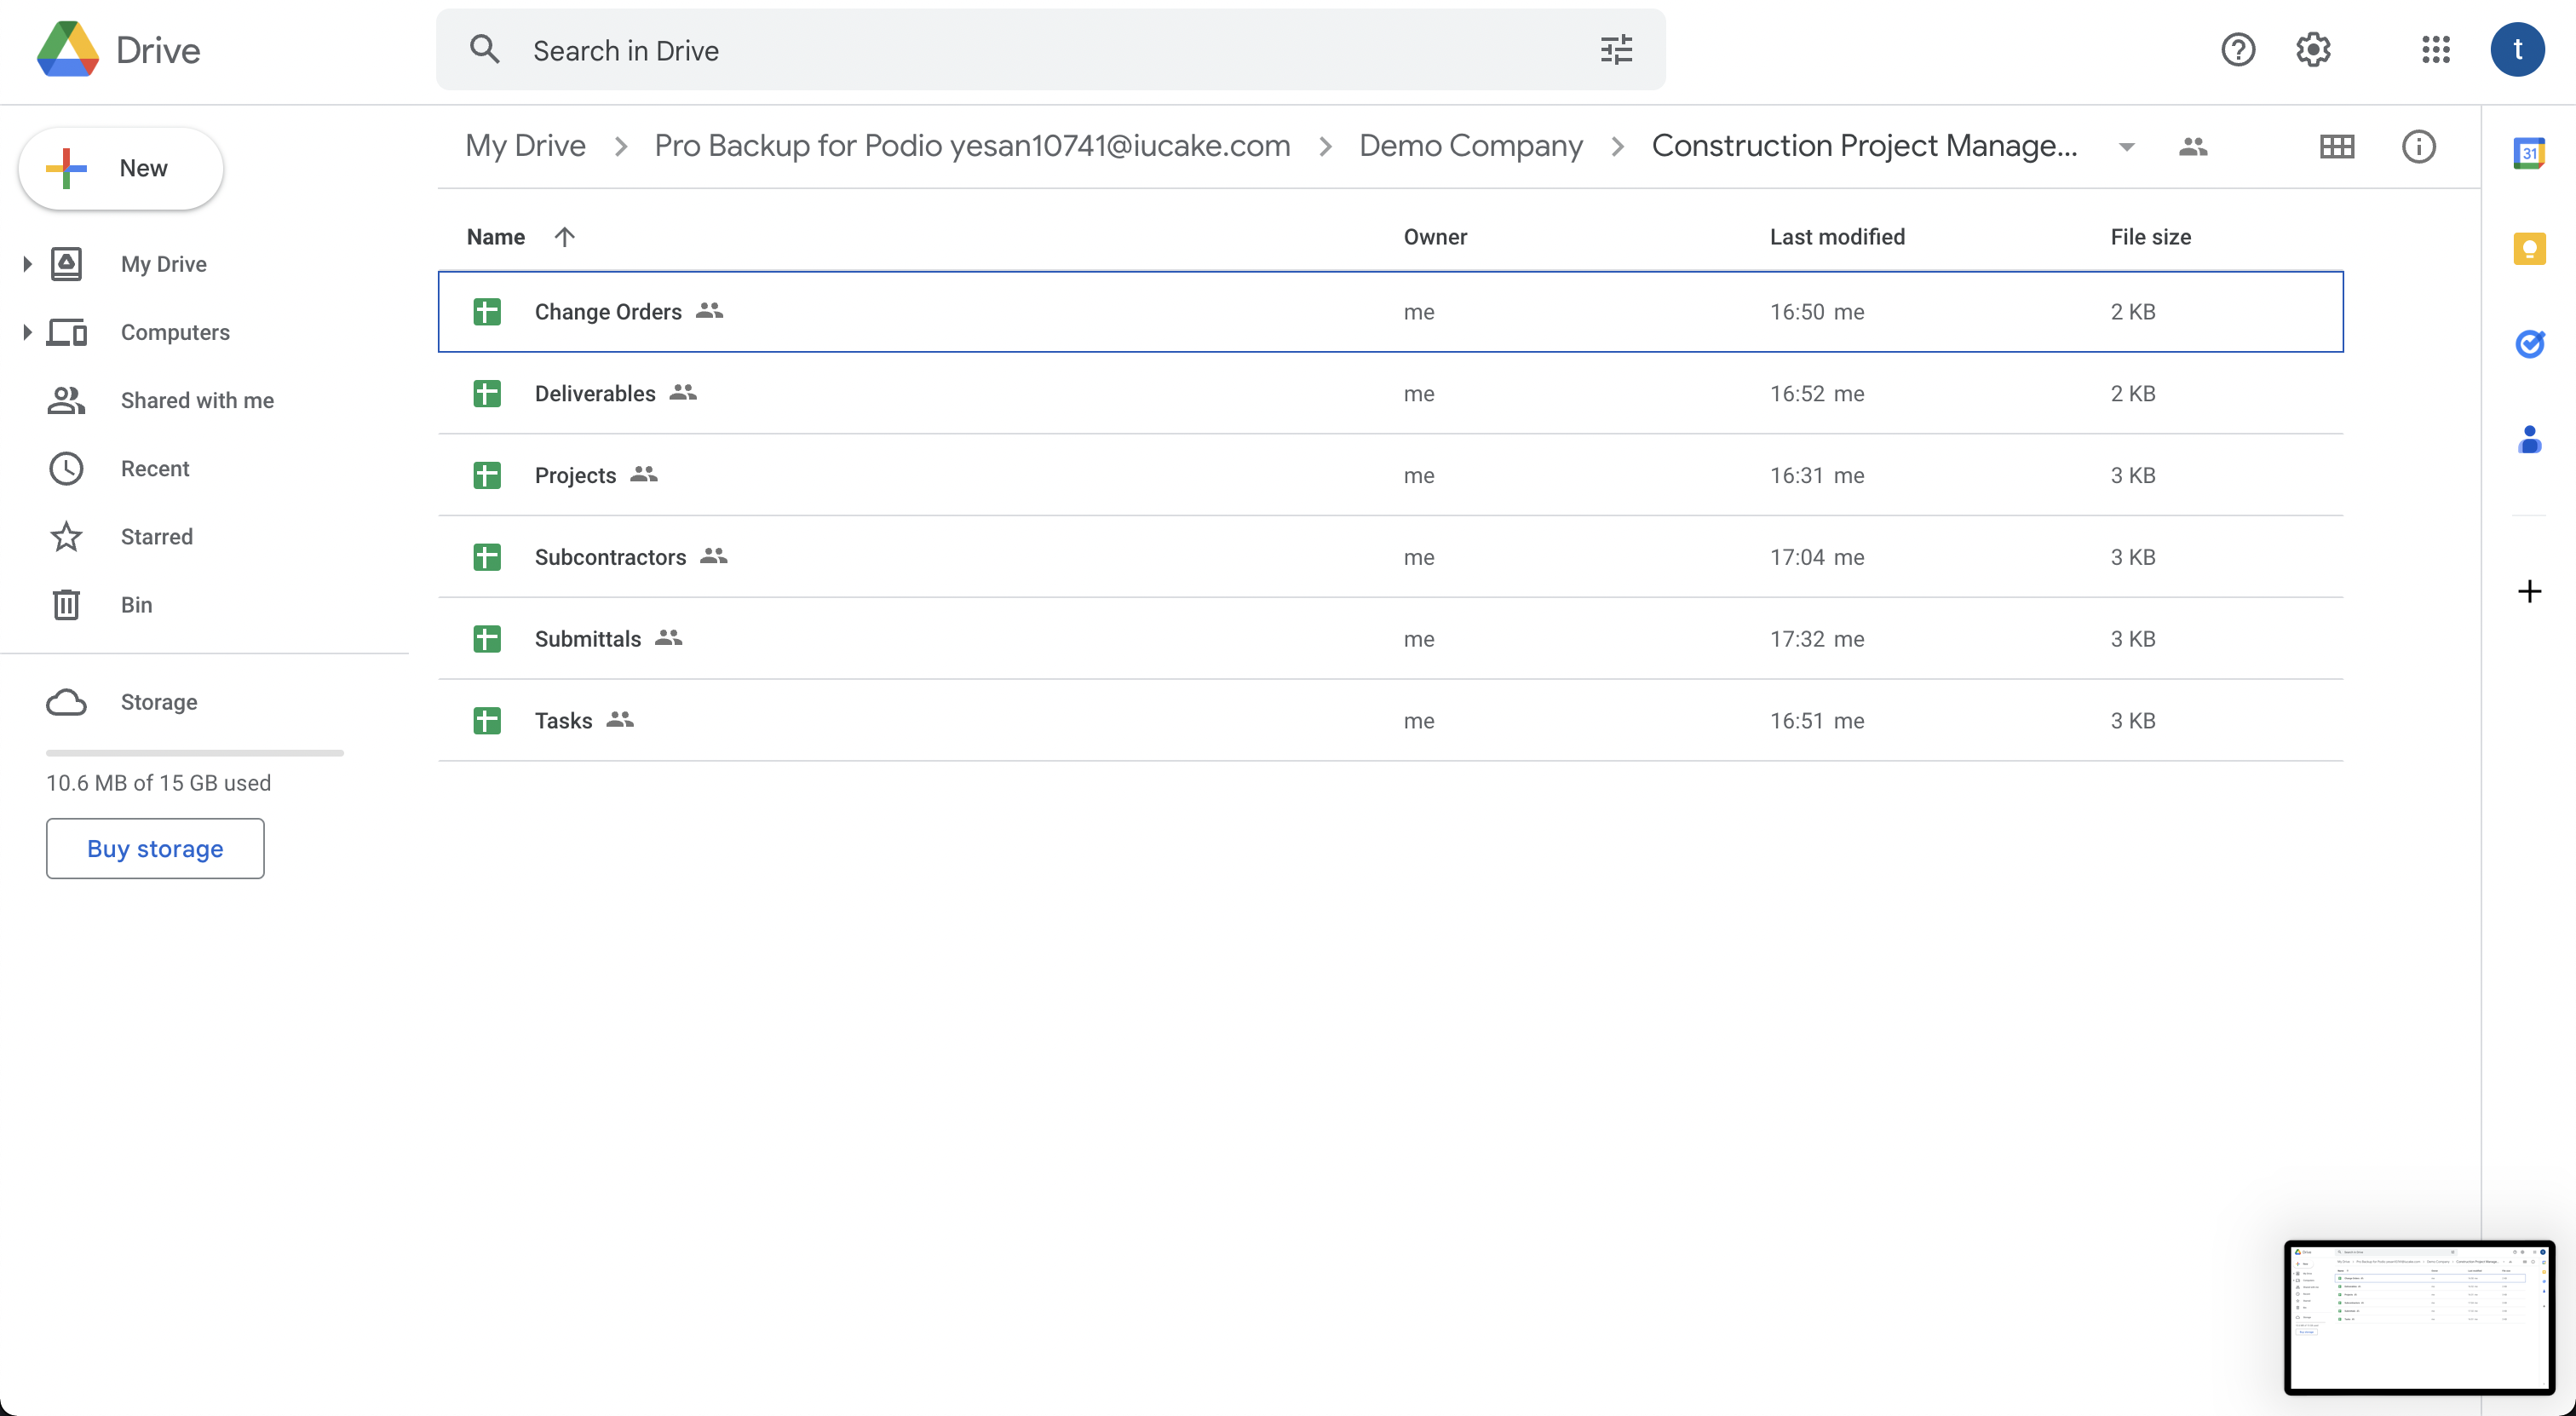Open the Recent section

[154, 468]
